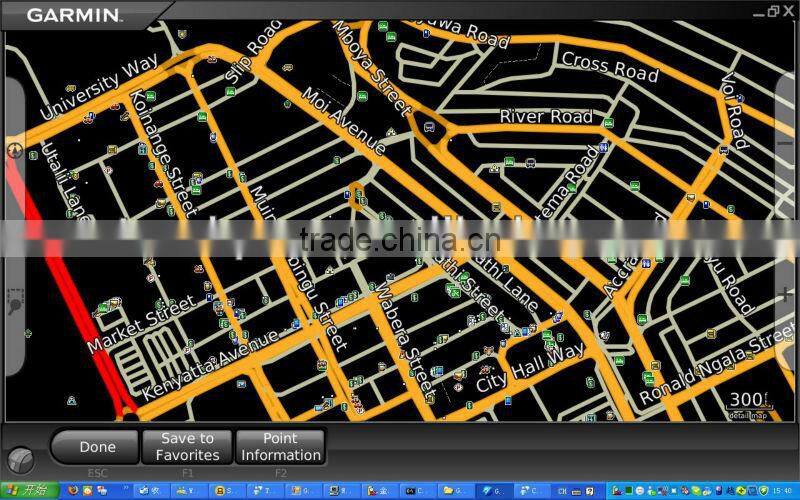Click the City Hall Way label

[x=530, y=367]
